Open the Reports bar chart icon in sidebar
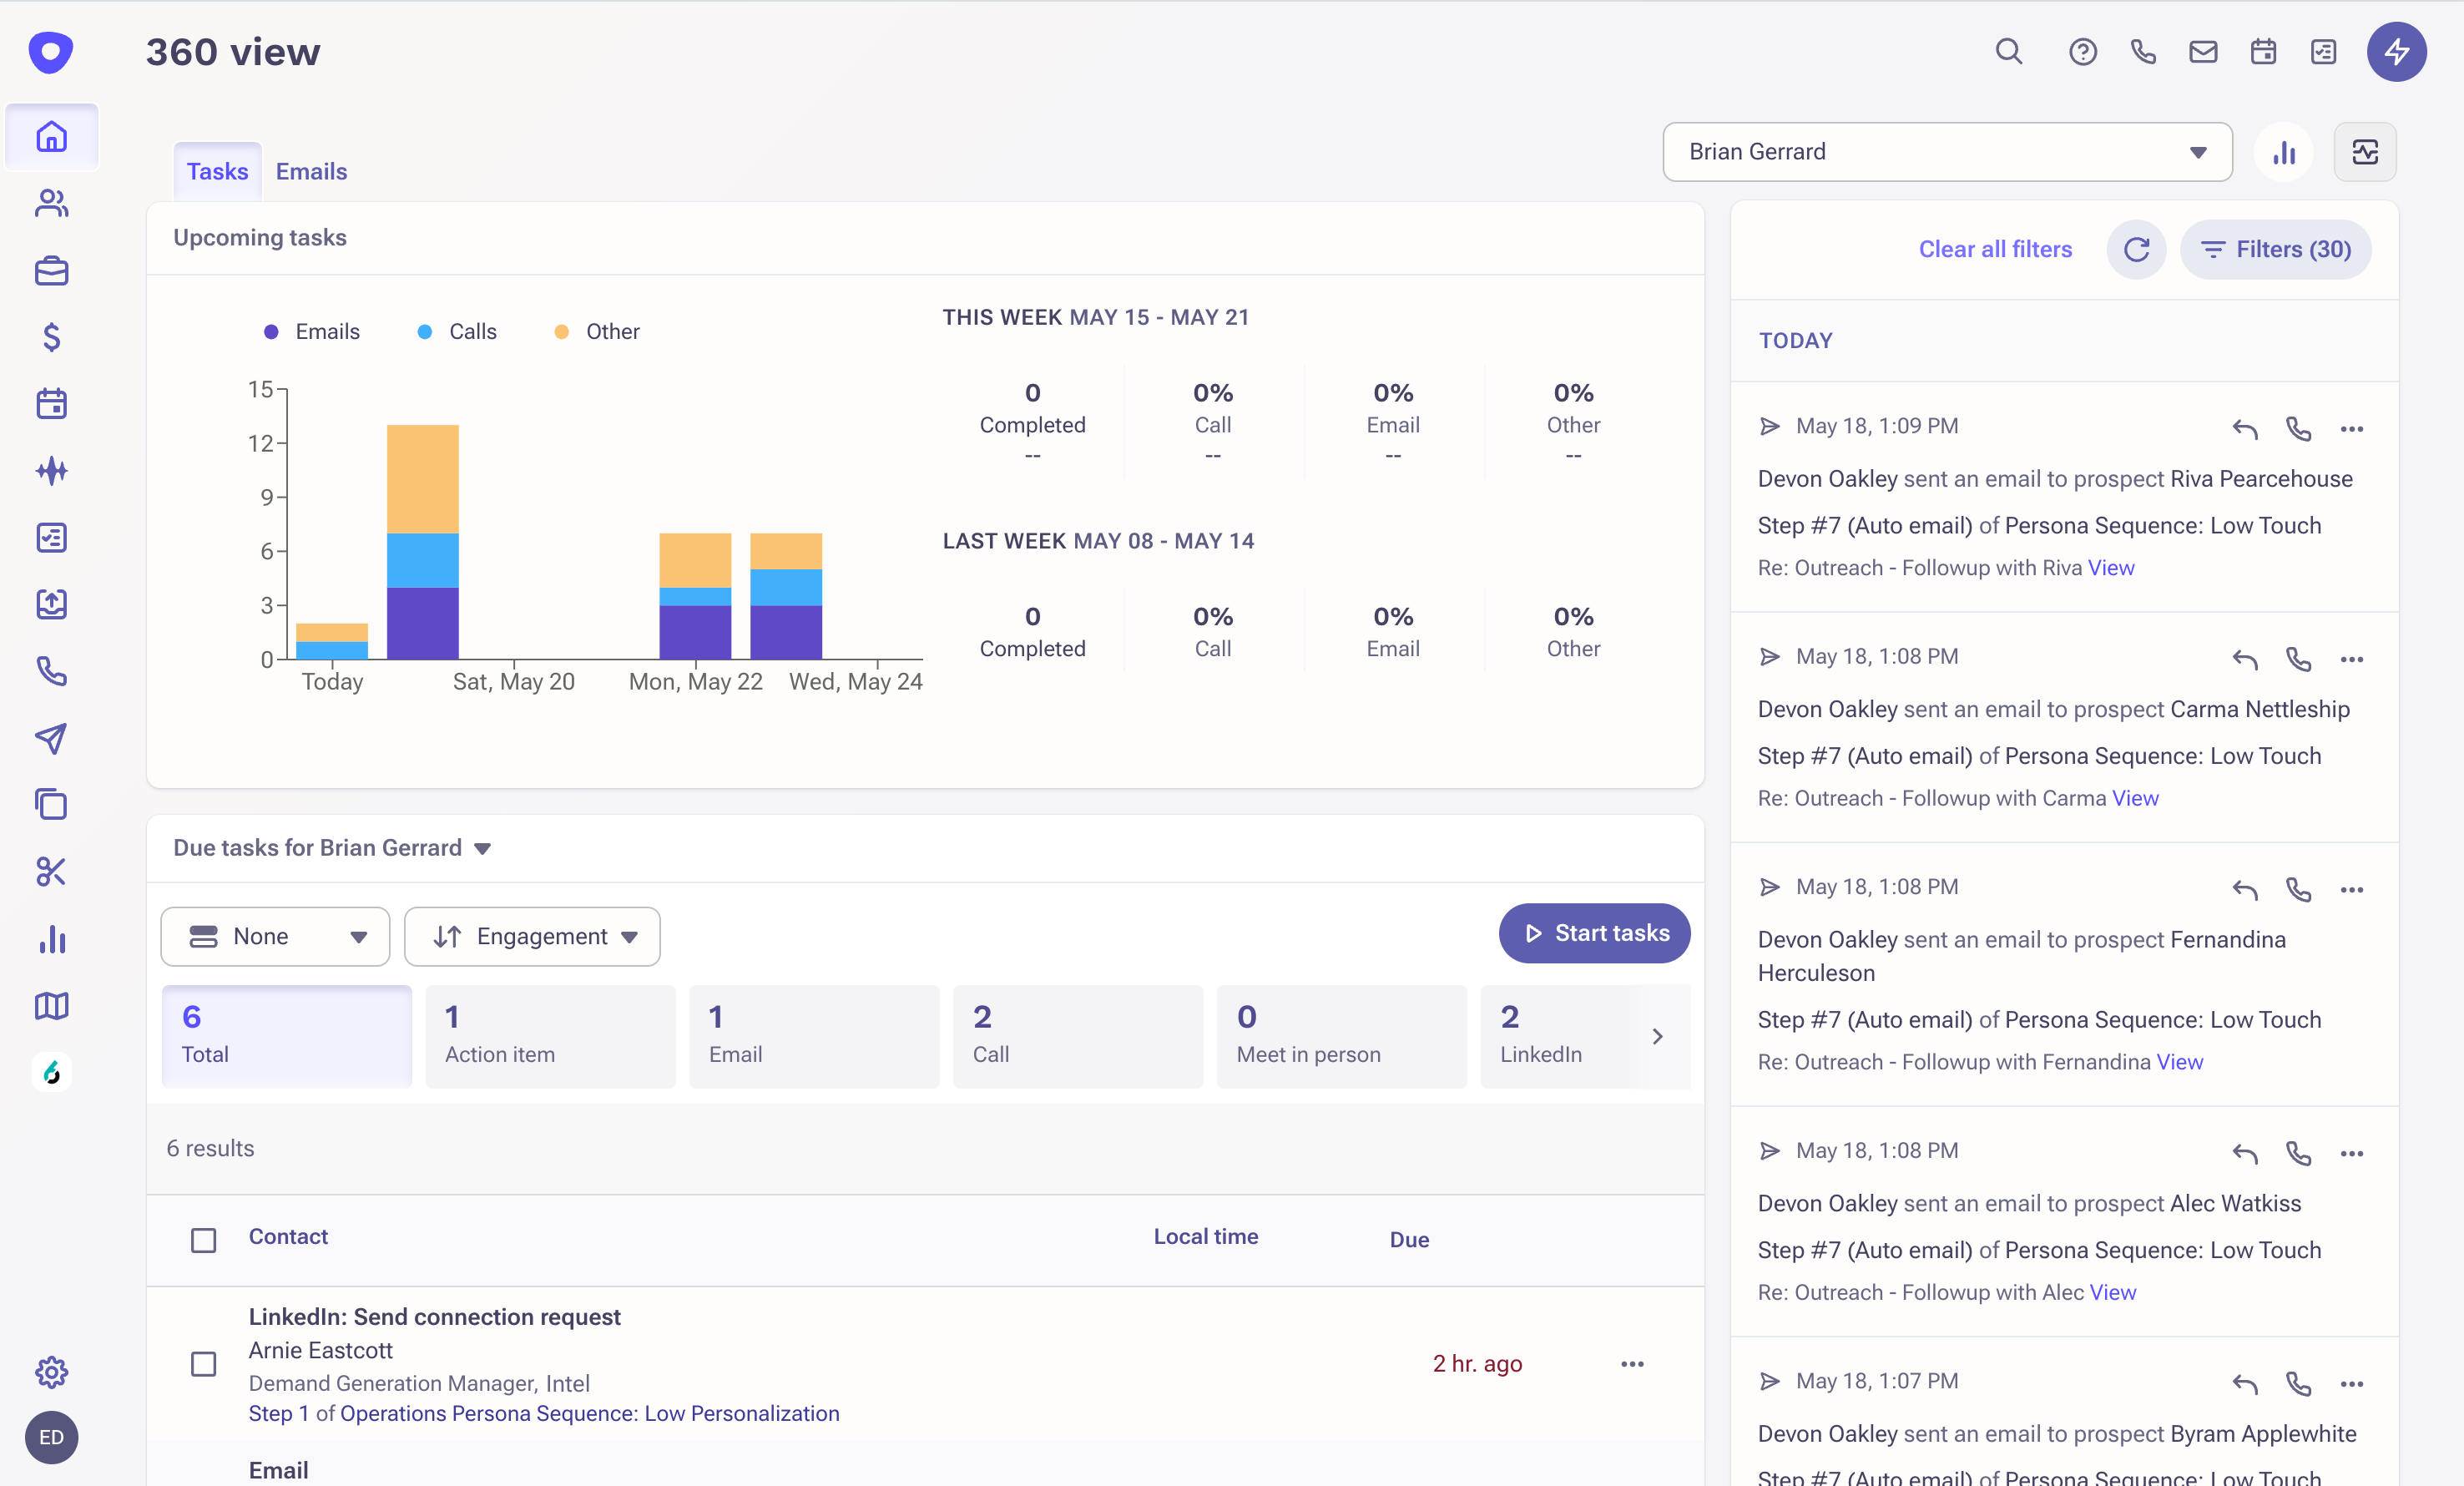 pyautogui.click(x=51, y=938)
